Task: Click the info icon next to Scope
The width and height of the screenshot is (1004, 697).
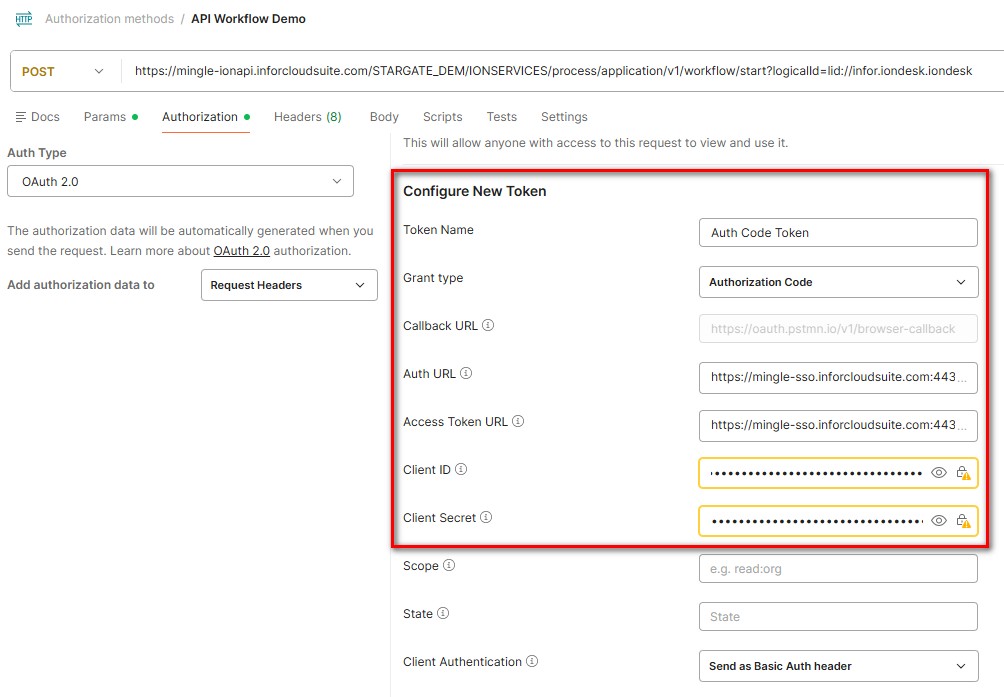Action: coord(449,566)
